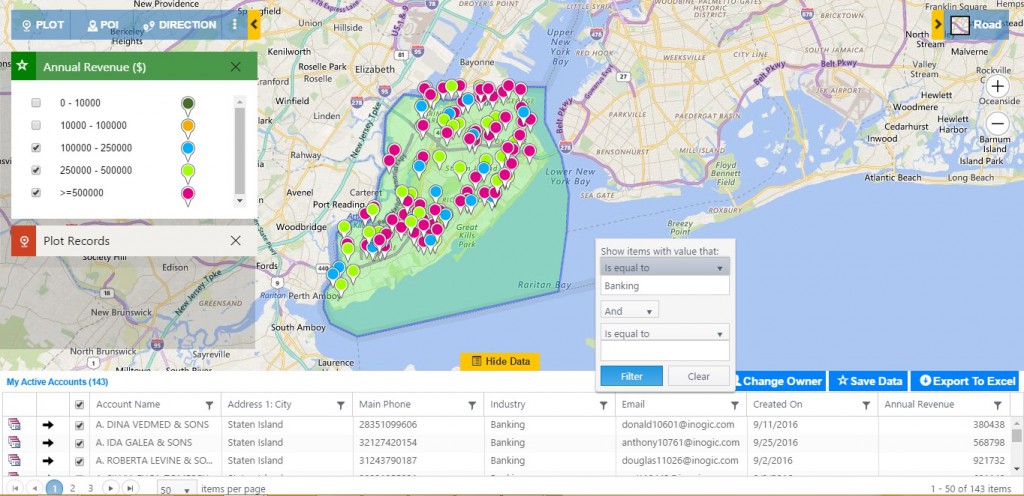The height and width of the screenshot is (496, 1024).
Task: Click the green star icon of Annual Revenue
Action: point(23,66)
